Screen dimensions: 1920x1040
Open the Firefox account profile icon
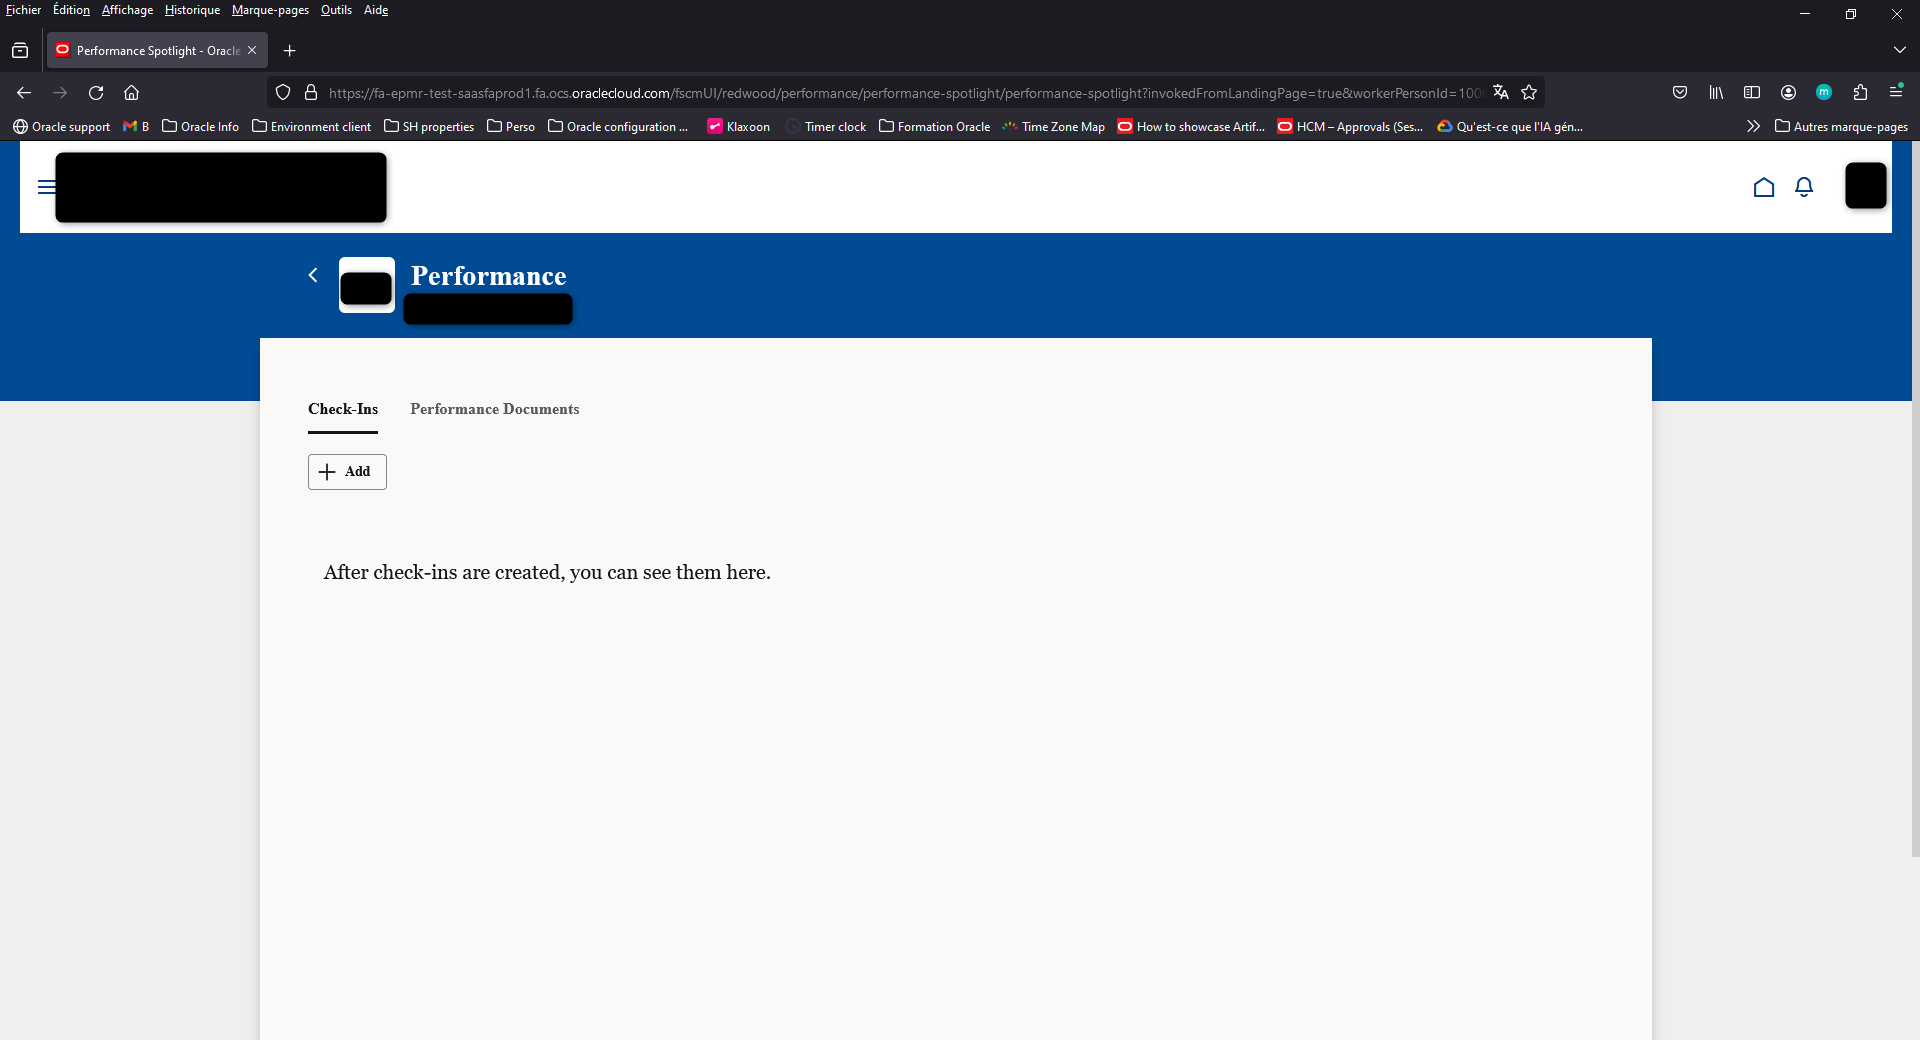point(1788,92)
